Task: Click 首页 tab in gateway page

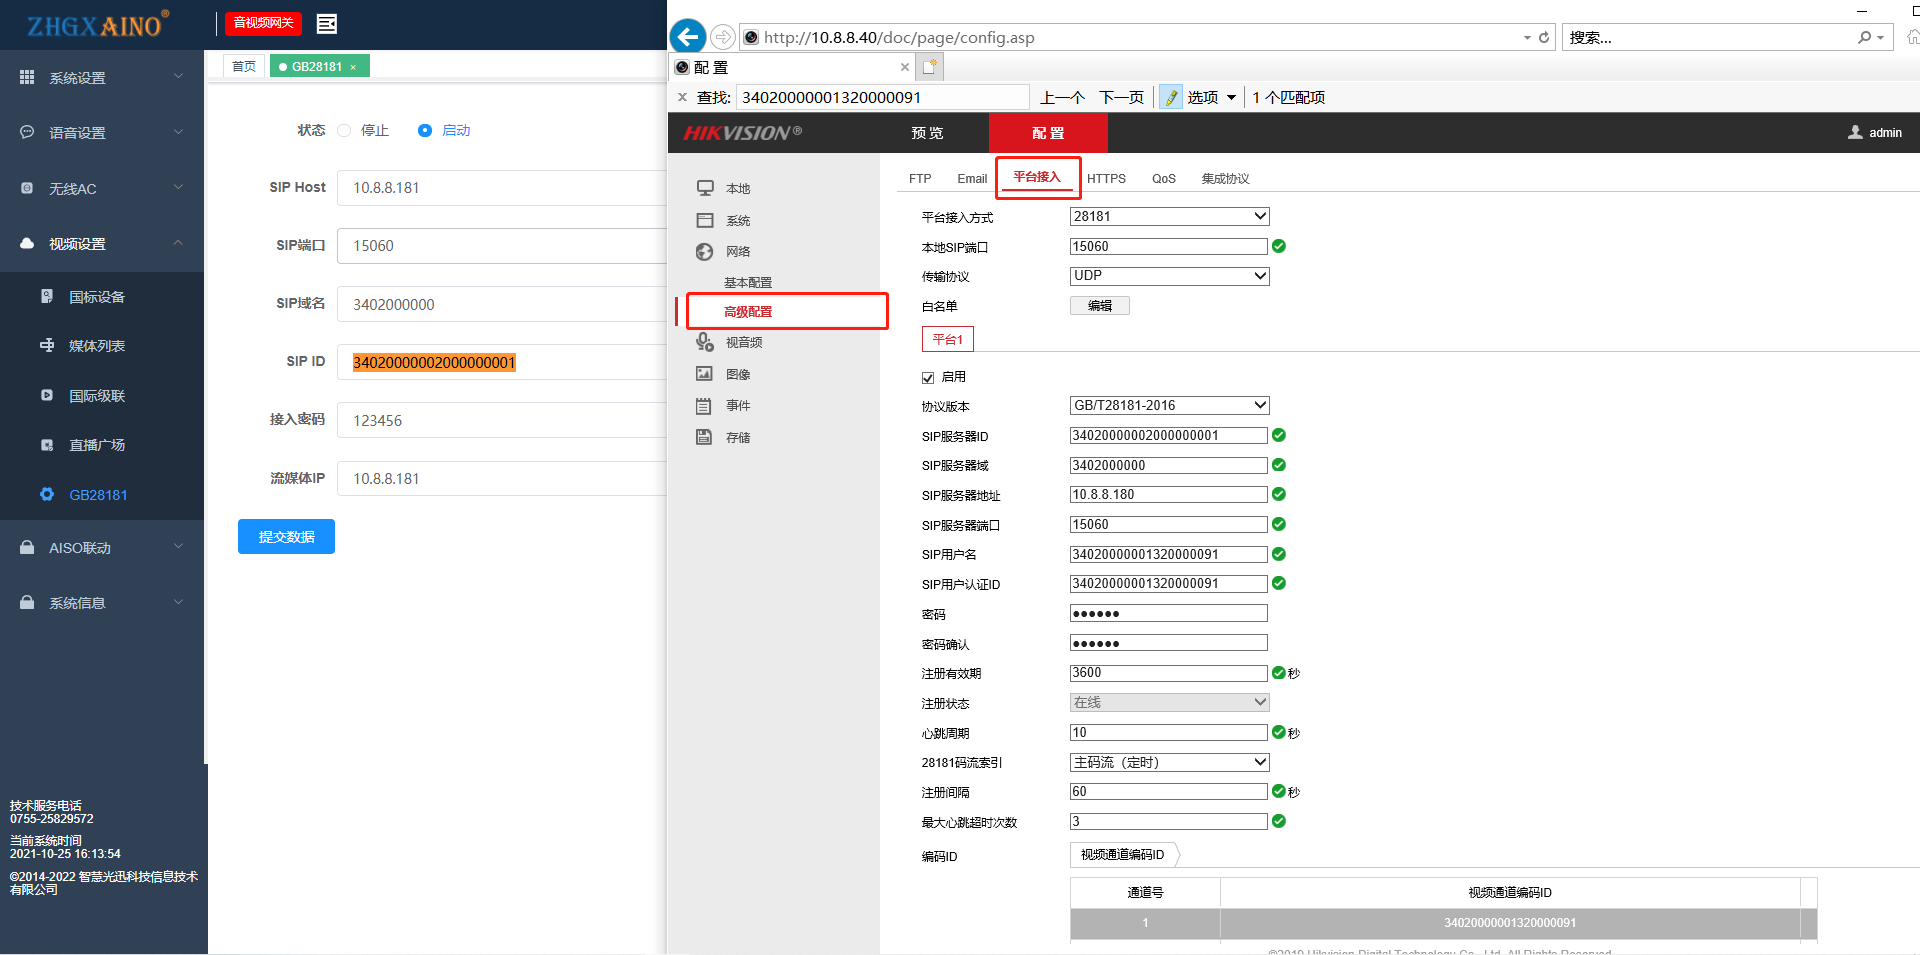Action: pos(244,66)
